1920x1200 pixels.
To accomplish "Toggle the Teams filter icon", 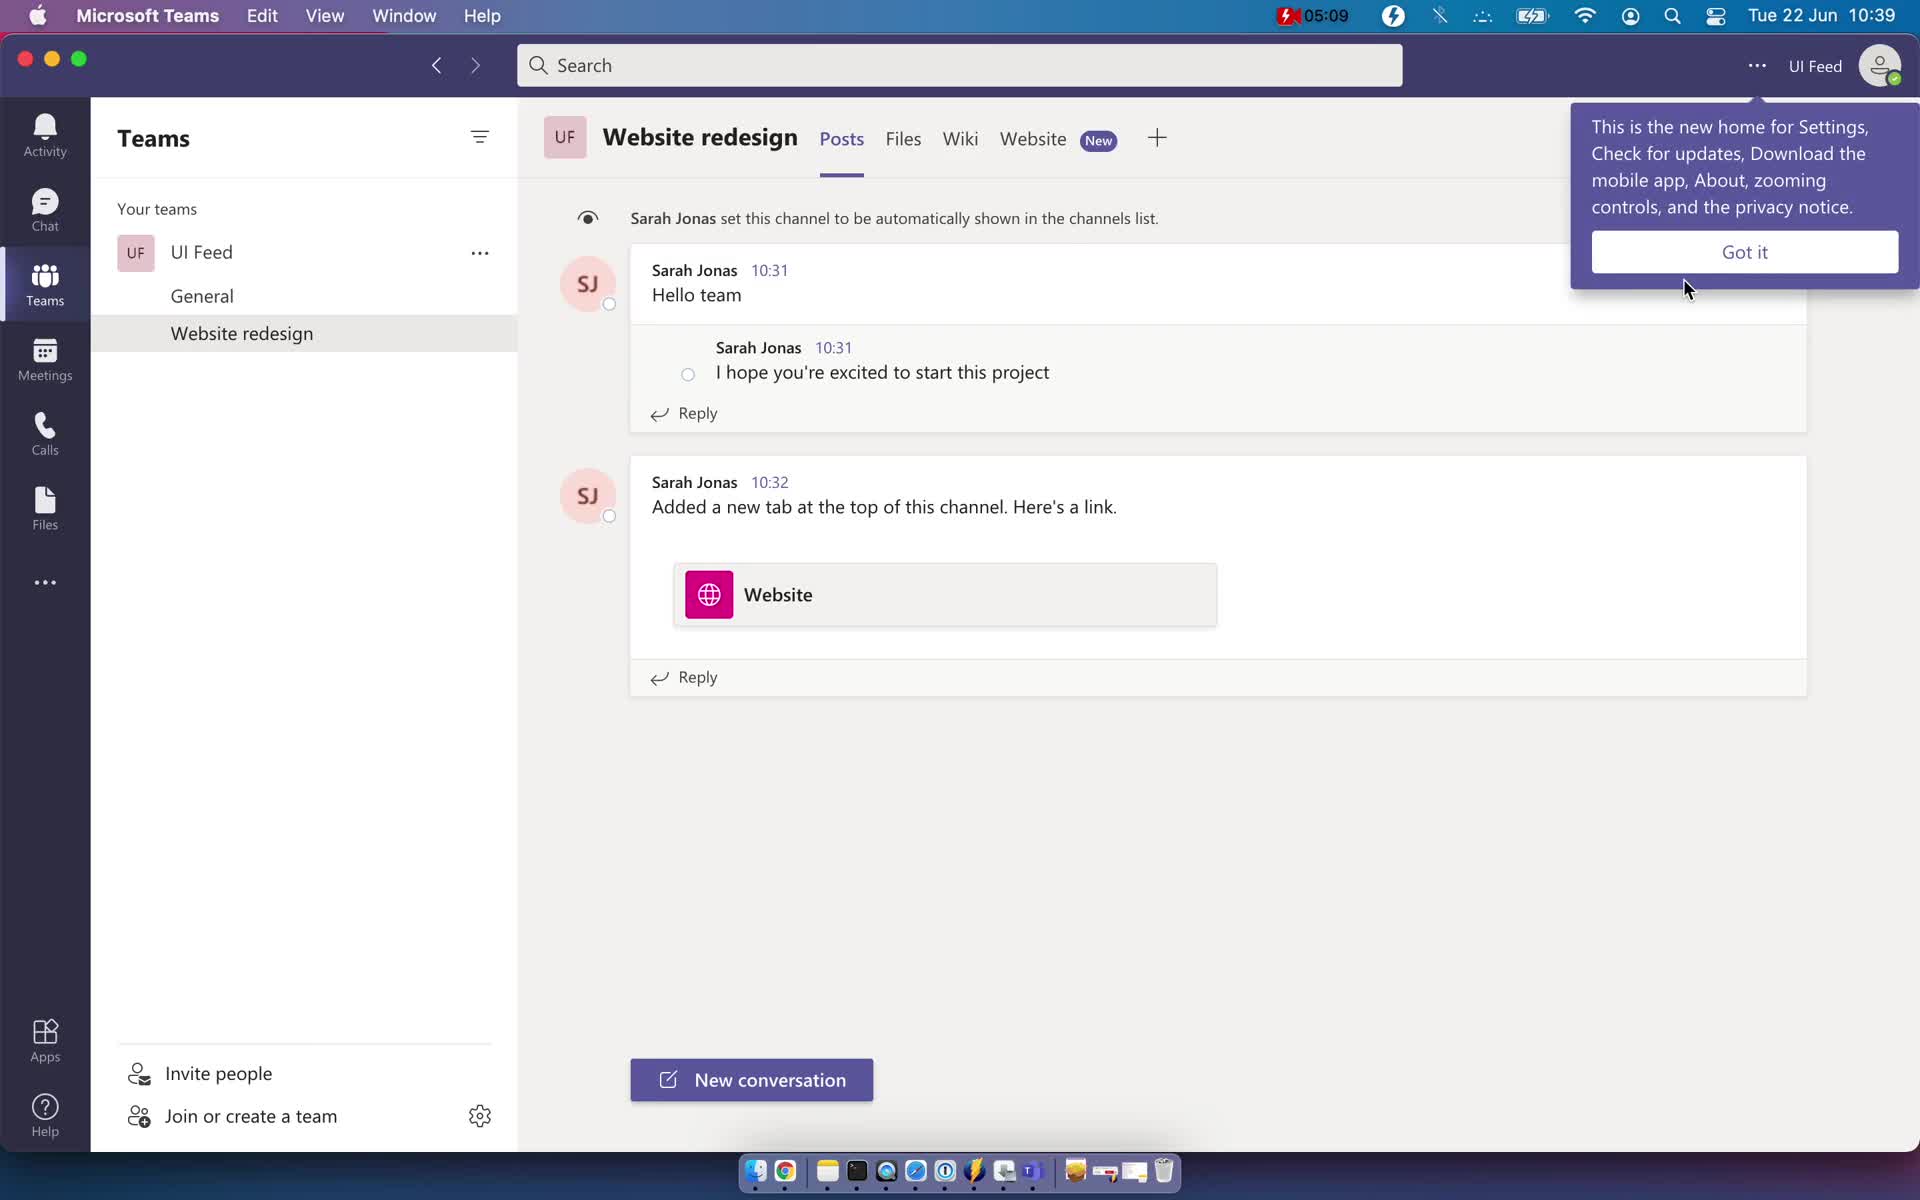I will pyautogui.click(x=480, y=137).
